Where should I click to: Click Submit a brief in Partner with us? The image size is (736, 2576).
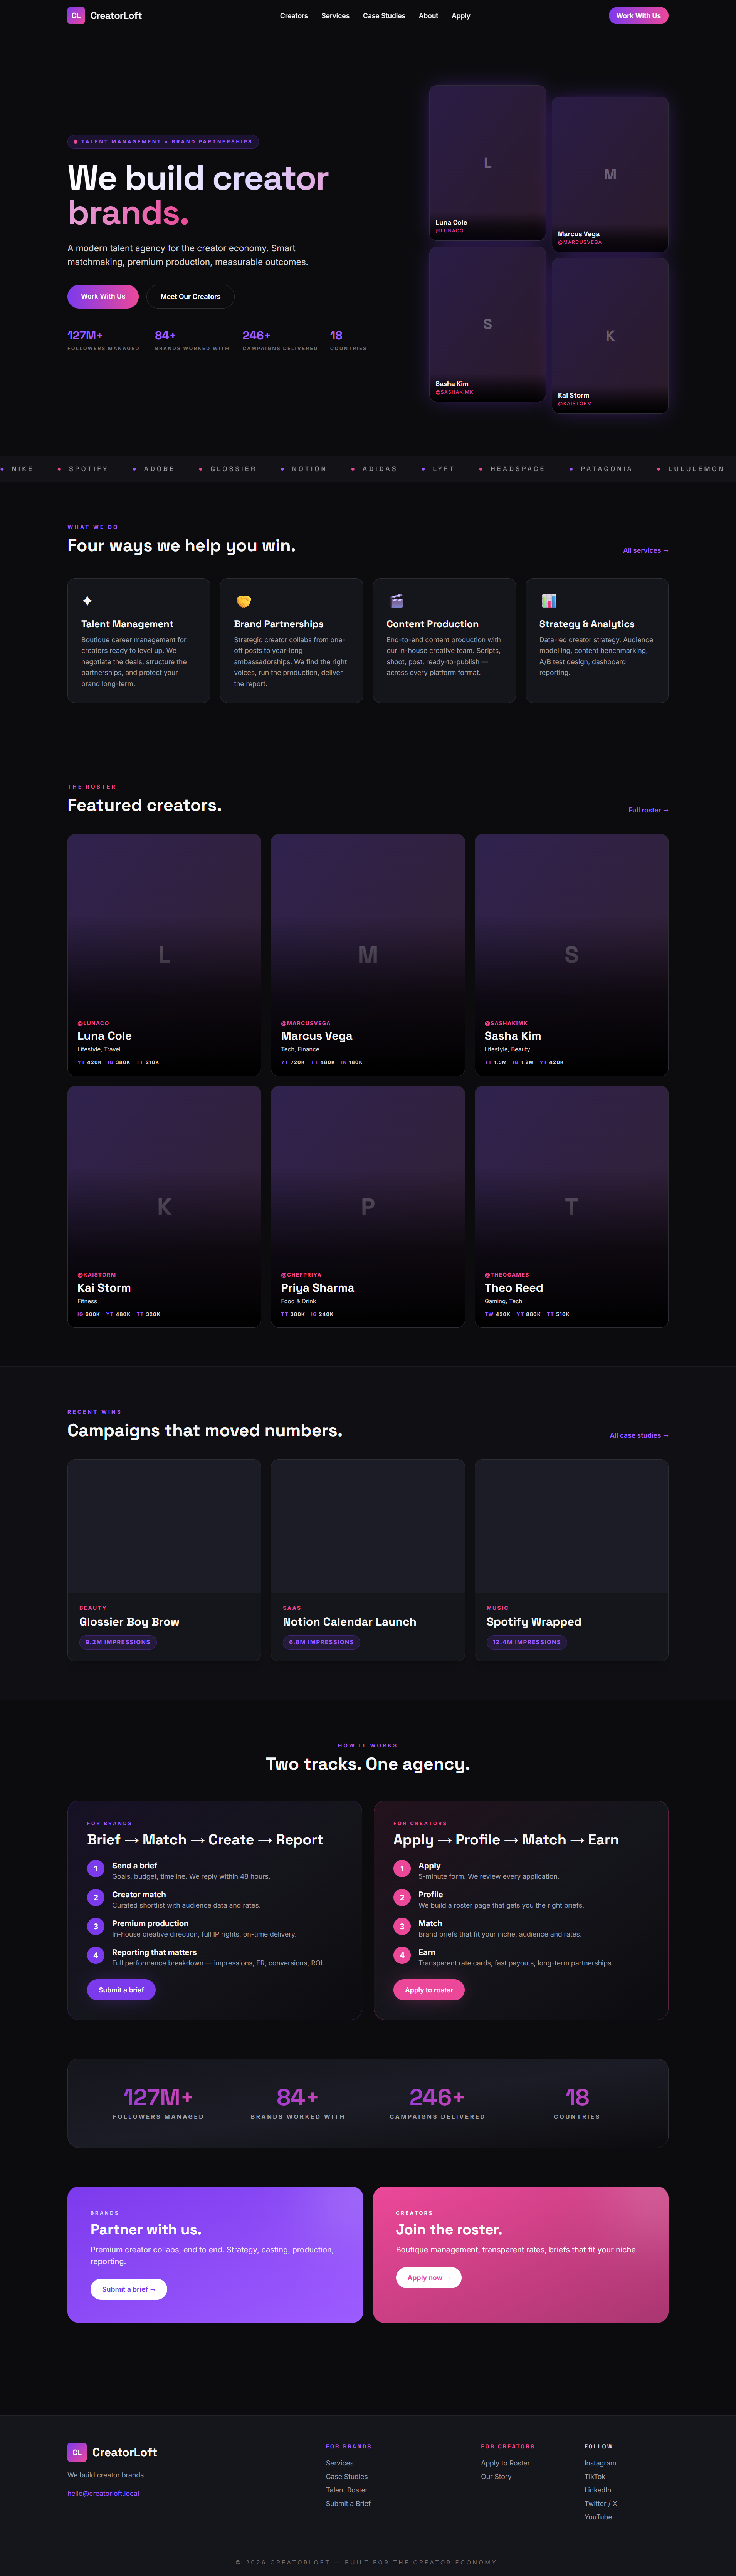[129, 2289]
